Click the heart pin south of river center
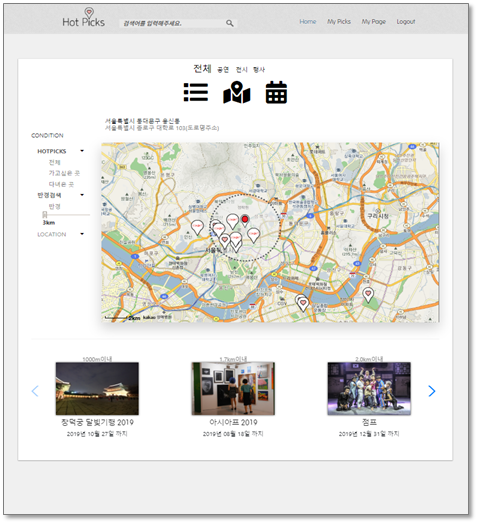478x524 pixels. coord(303,304)
